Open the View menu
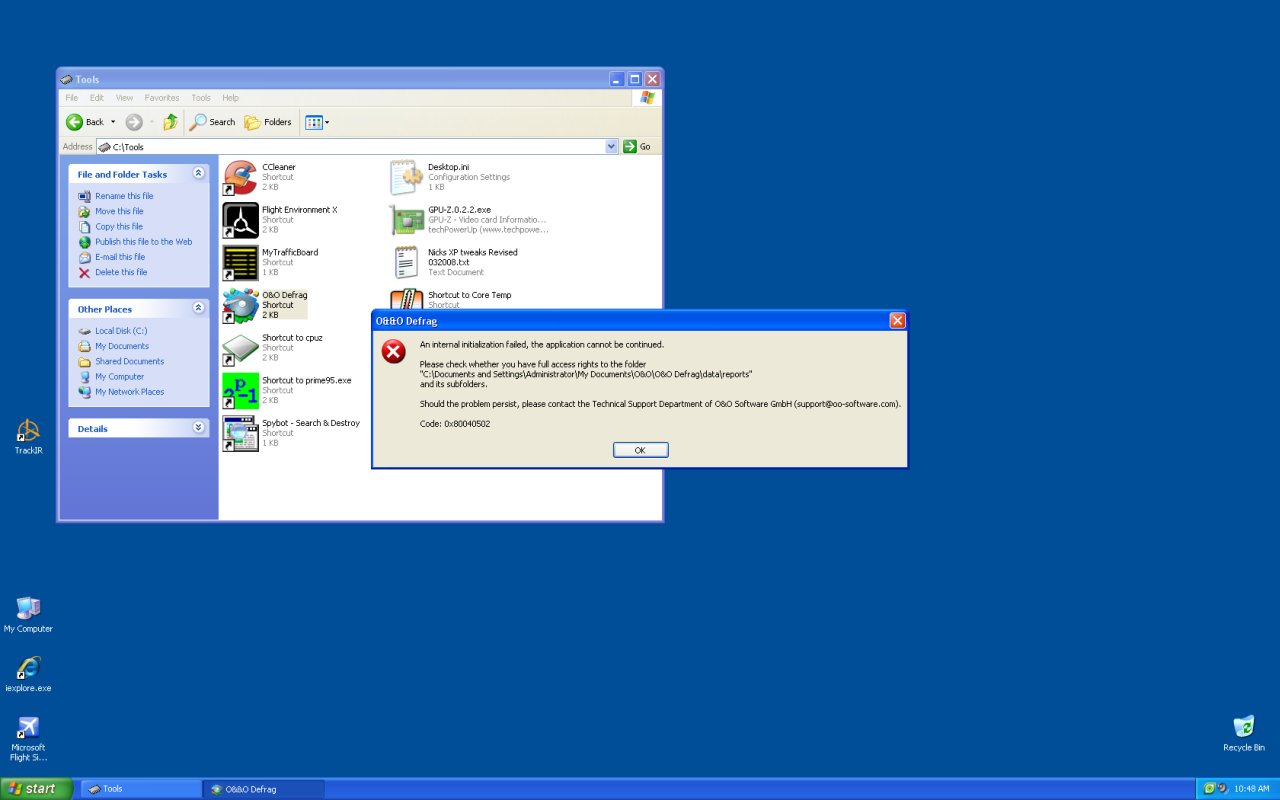Screen dimensions: 1280x800 click(124, 98)
